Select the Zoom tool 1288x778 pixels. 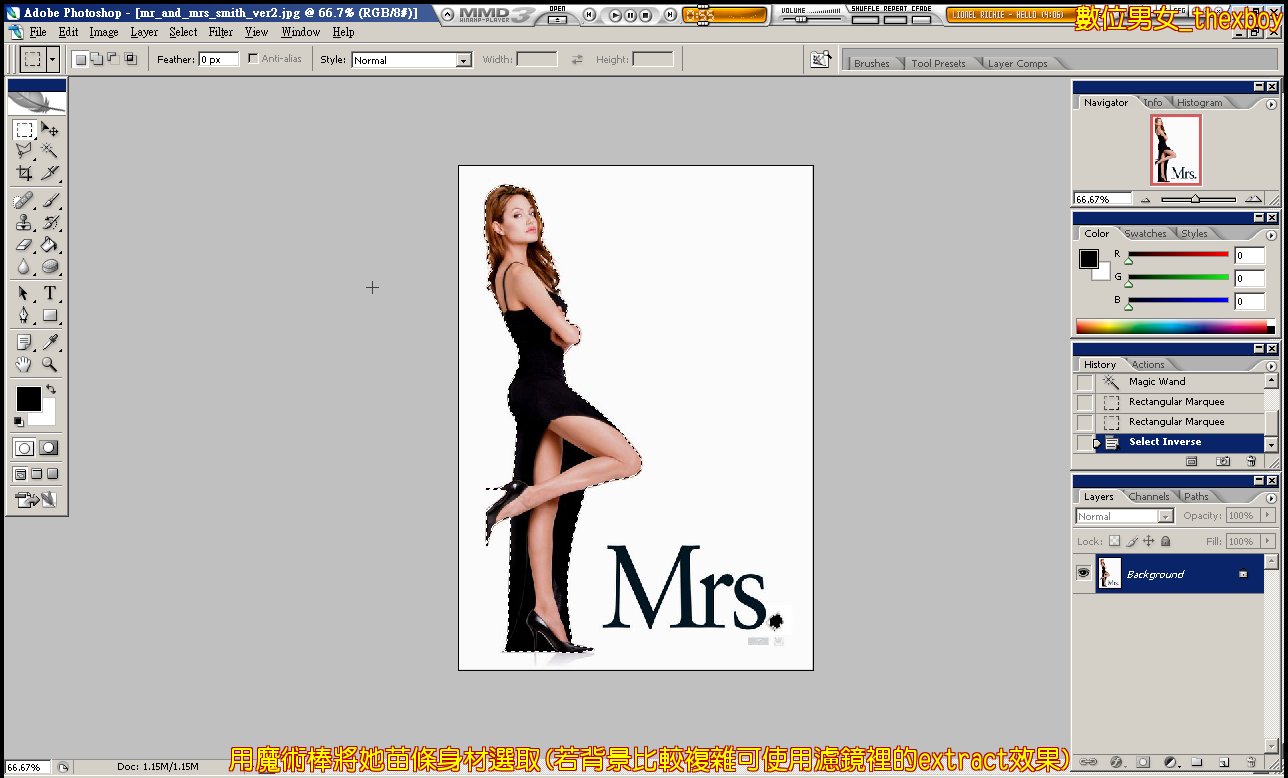[50, 365]
